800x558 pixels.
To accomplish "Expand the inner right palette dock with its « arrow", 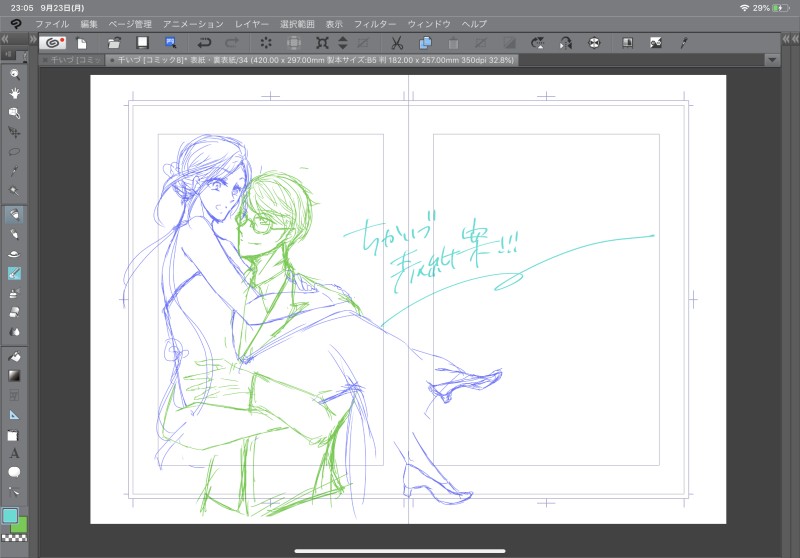I will (x=786, y=39).
